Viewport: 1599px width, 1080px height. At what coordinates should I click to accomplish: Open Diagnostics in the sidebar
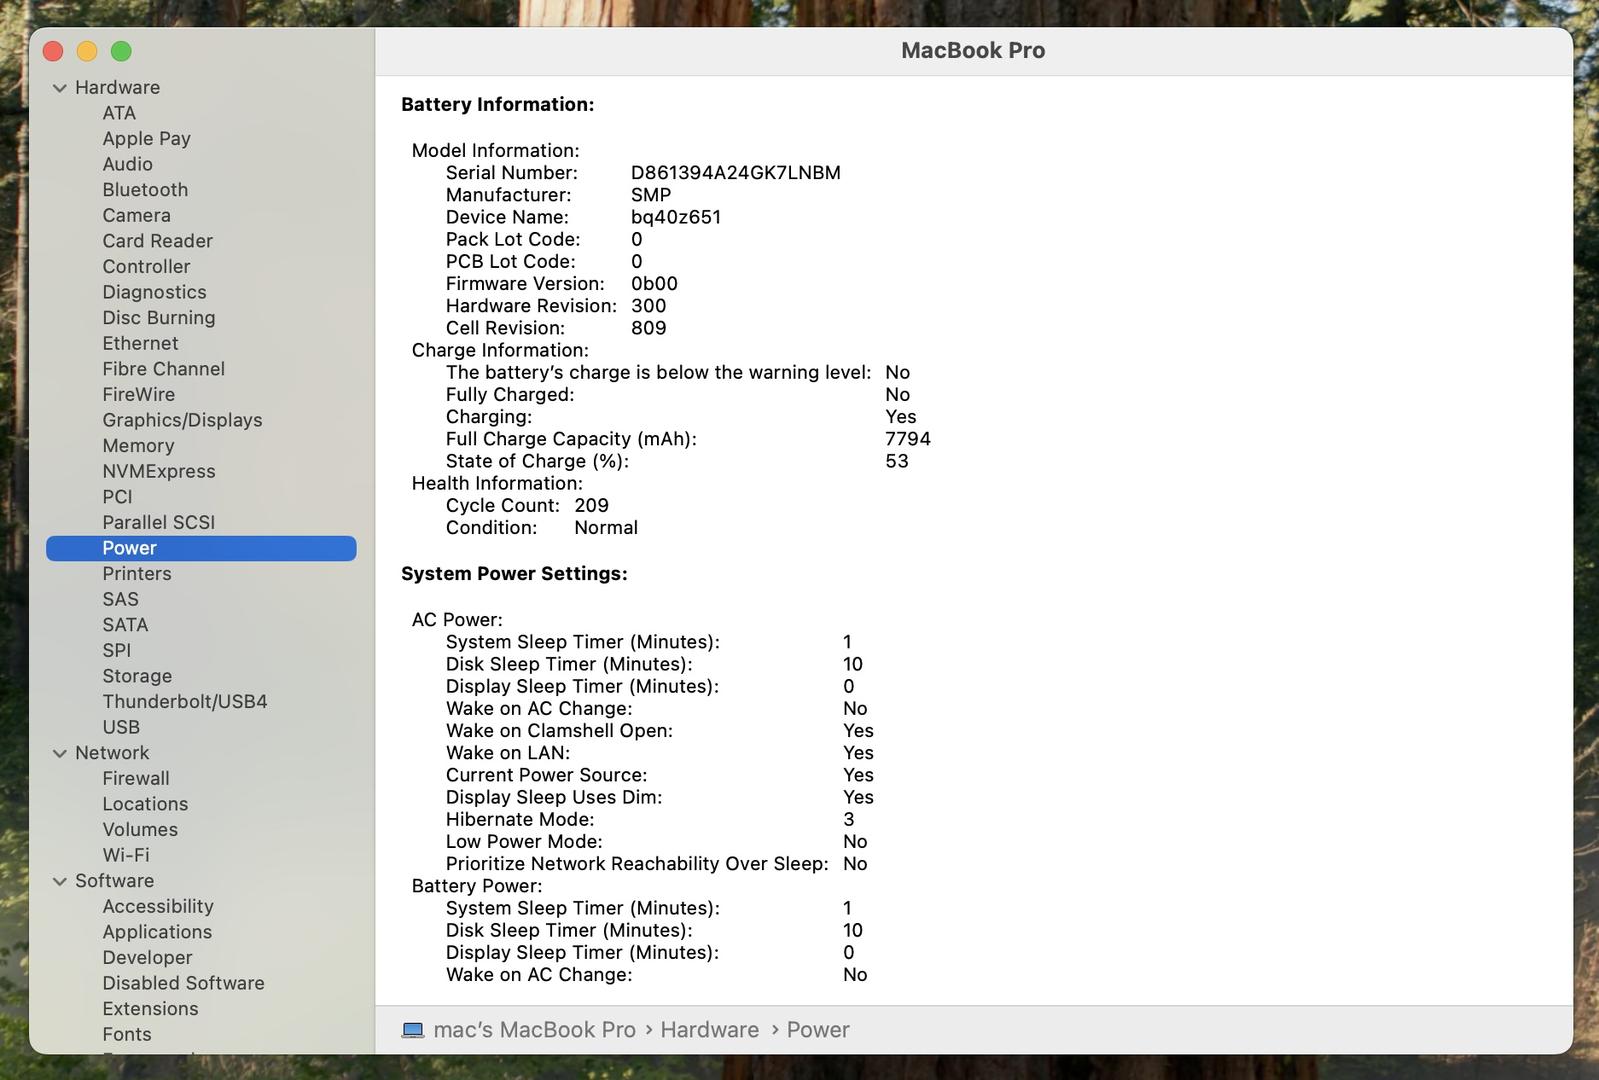(x=154, y=292)
